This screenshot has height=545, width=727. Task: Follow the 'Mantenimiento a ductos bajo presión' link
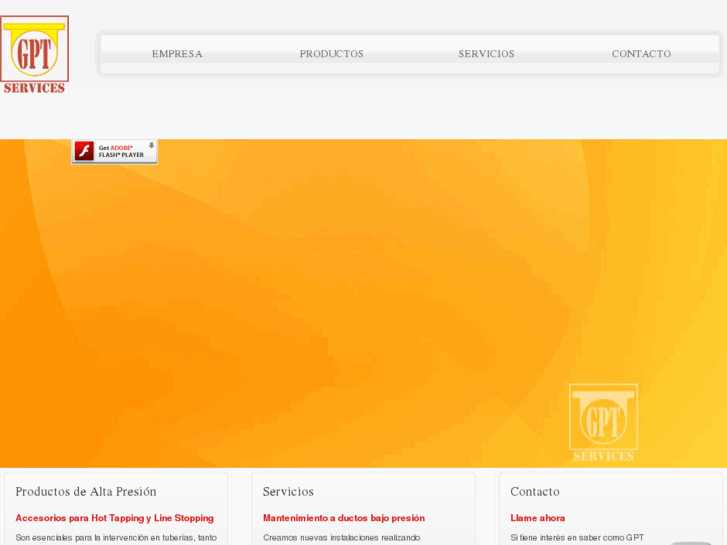pyautogui.click(x=344, y=518)
